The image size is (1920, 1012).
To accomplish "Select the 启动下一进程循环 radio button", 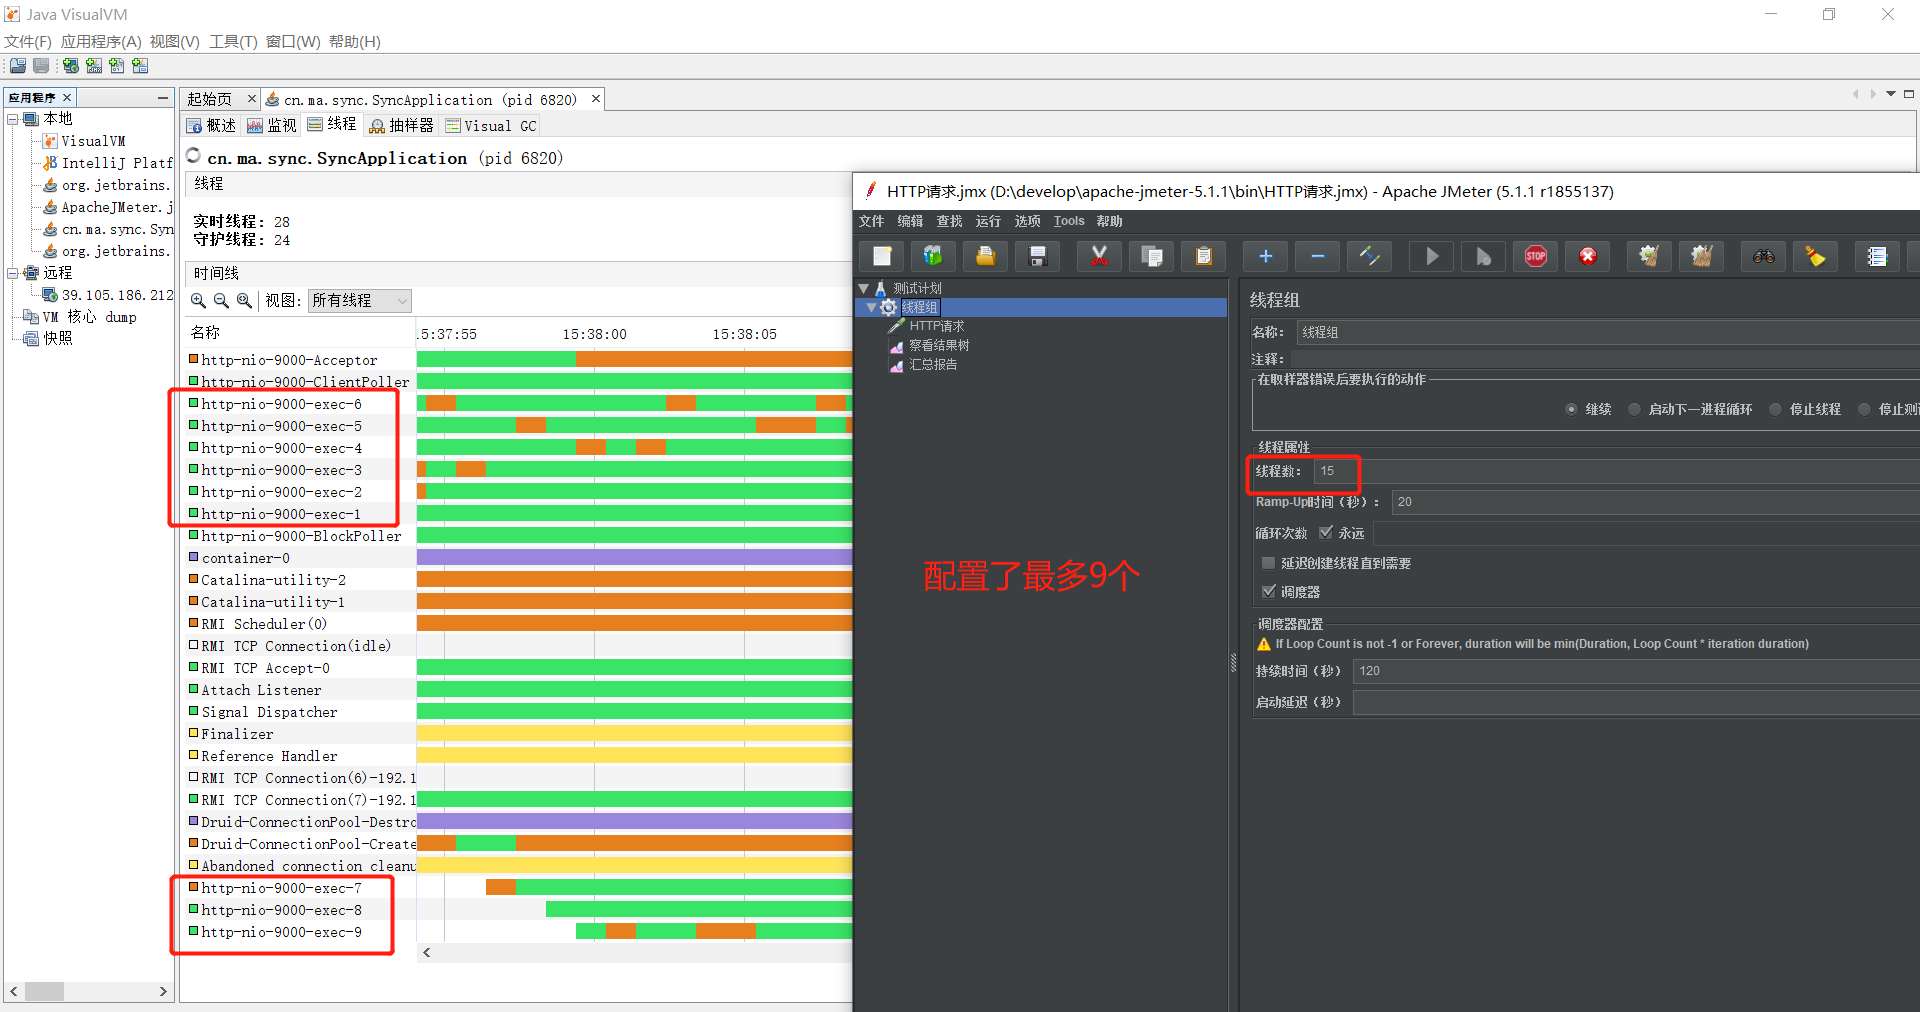I will [x=1634, y=409].
